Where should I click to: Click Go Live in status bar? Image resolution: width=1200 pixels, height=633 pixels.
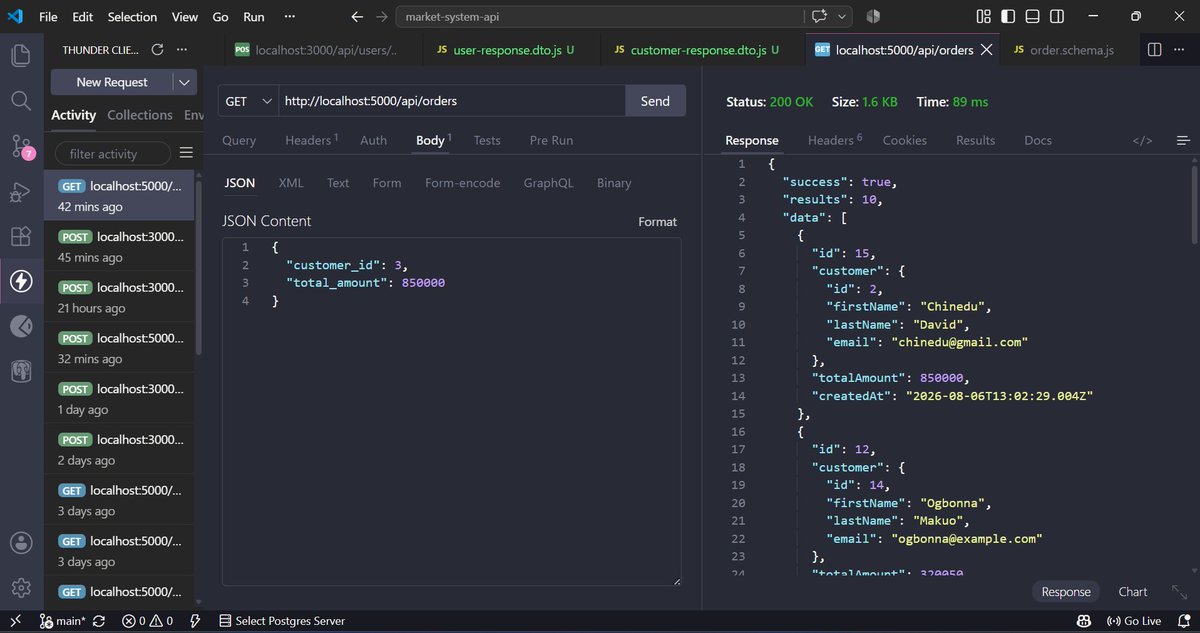(1133, 621)
